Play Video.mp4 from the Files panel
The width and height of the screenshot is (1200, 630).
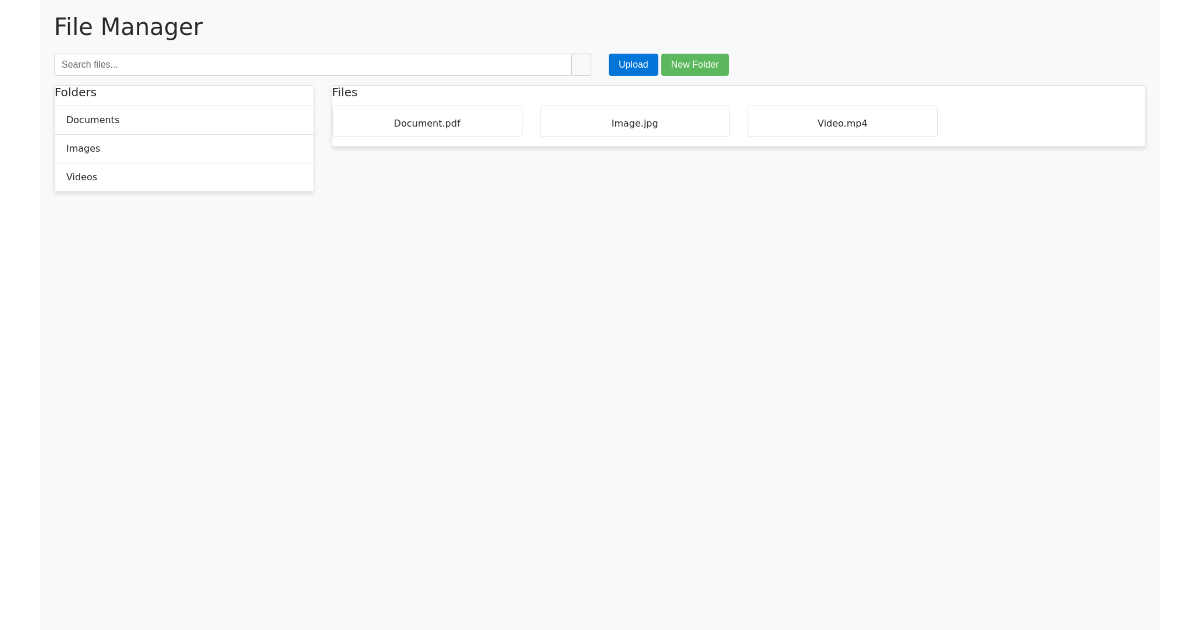(842, 121)
